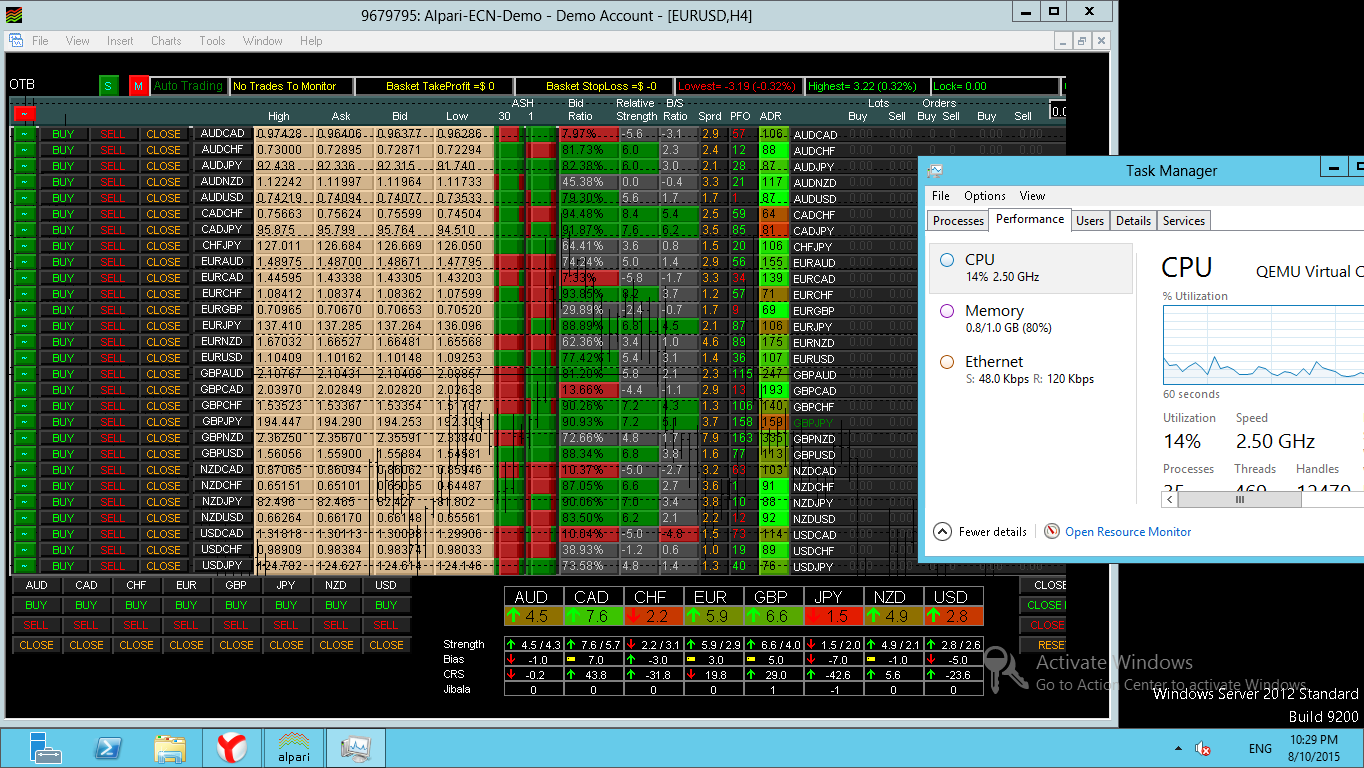Click SELL on the EURUSD row
This screenshot has width=1364, height=768.
coord(113,358)
